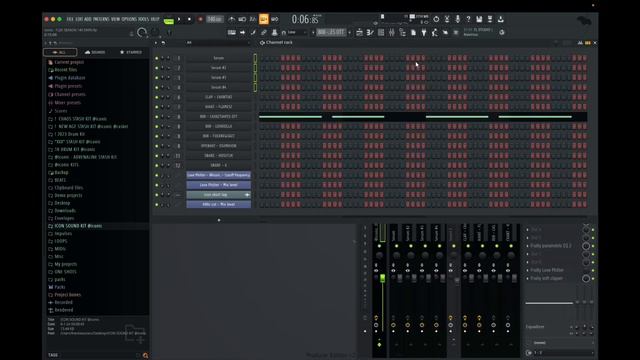Open the PATTERNS menu
The height and width of the screenshot is (360, 640).
pos(101,19)
